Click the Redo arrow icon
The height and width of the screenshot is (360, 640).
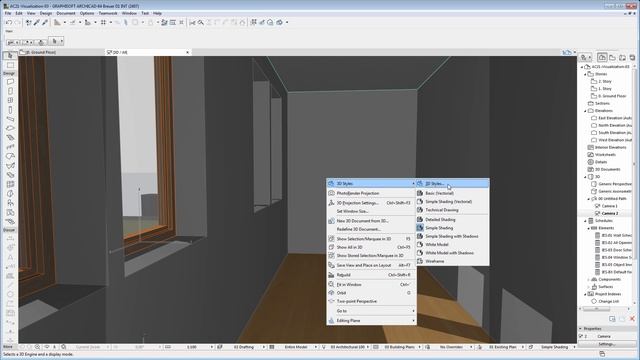tap(17, 22)
